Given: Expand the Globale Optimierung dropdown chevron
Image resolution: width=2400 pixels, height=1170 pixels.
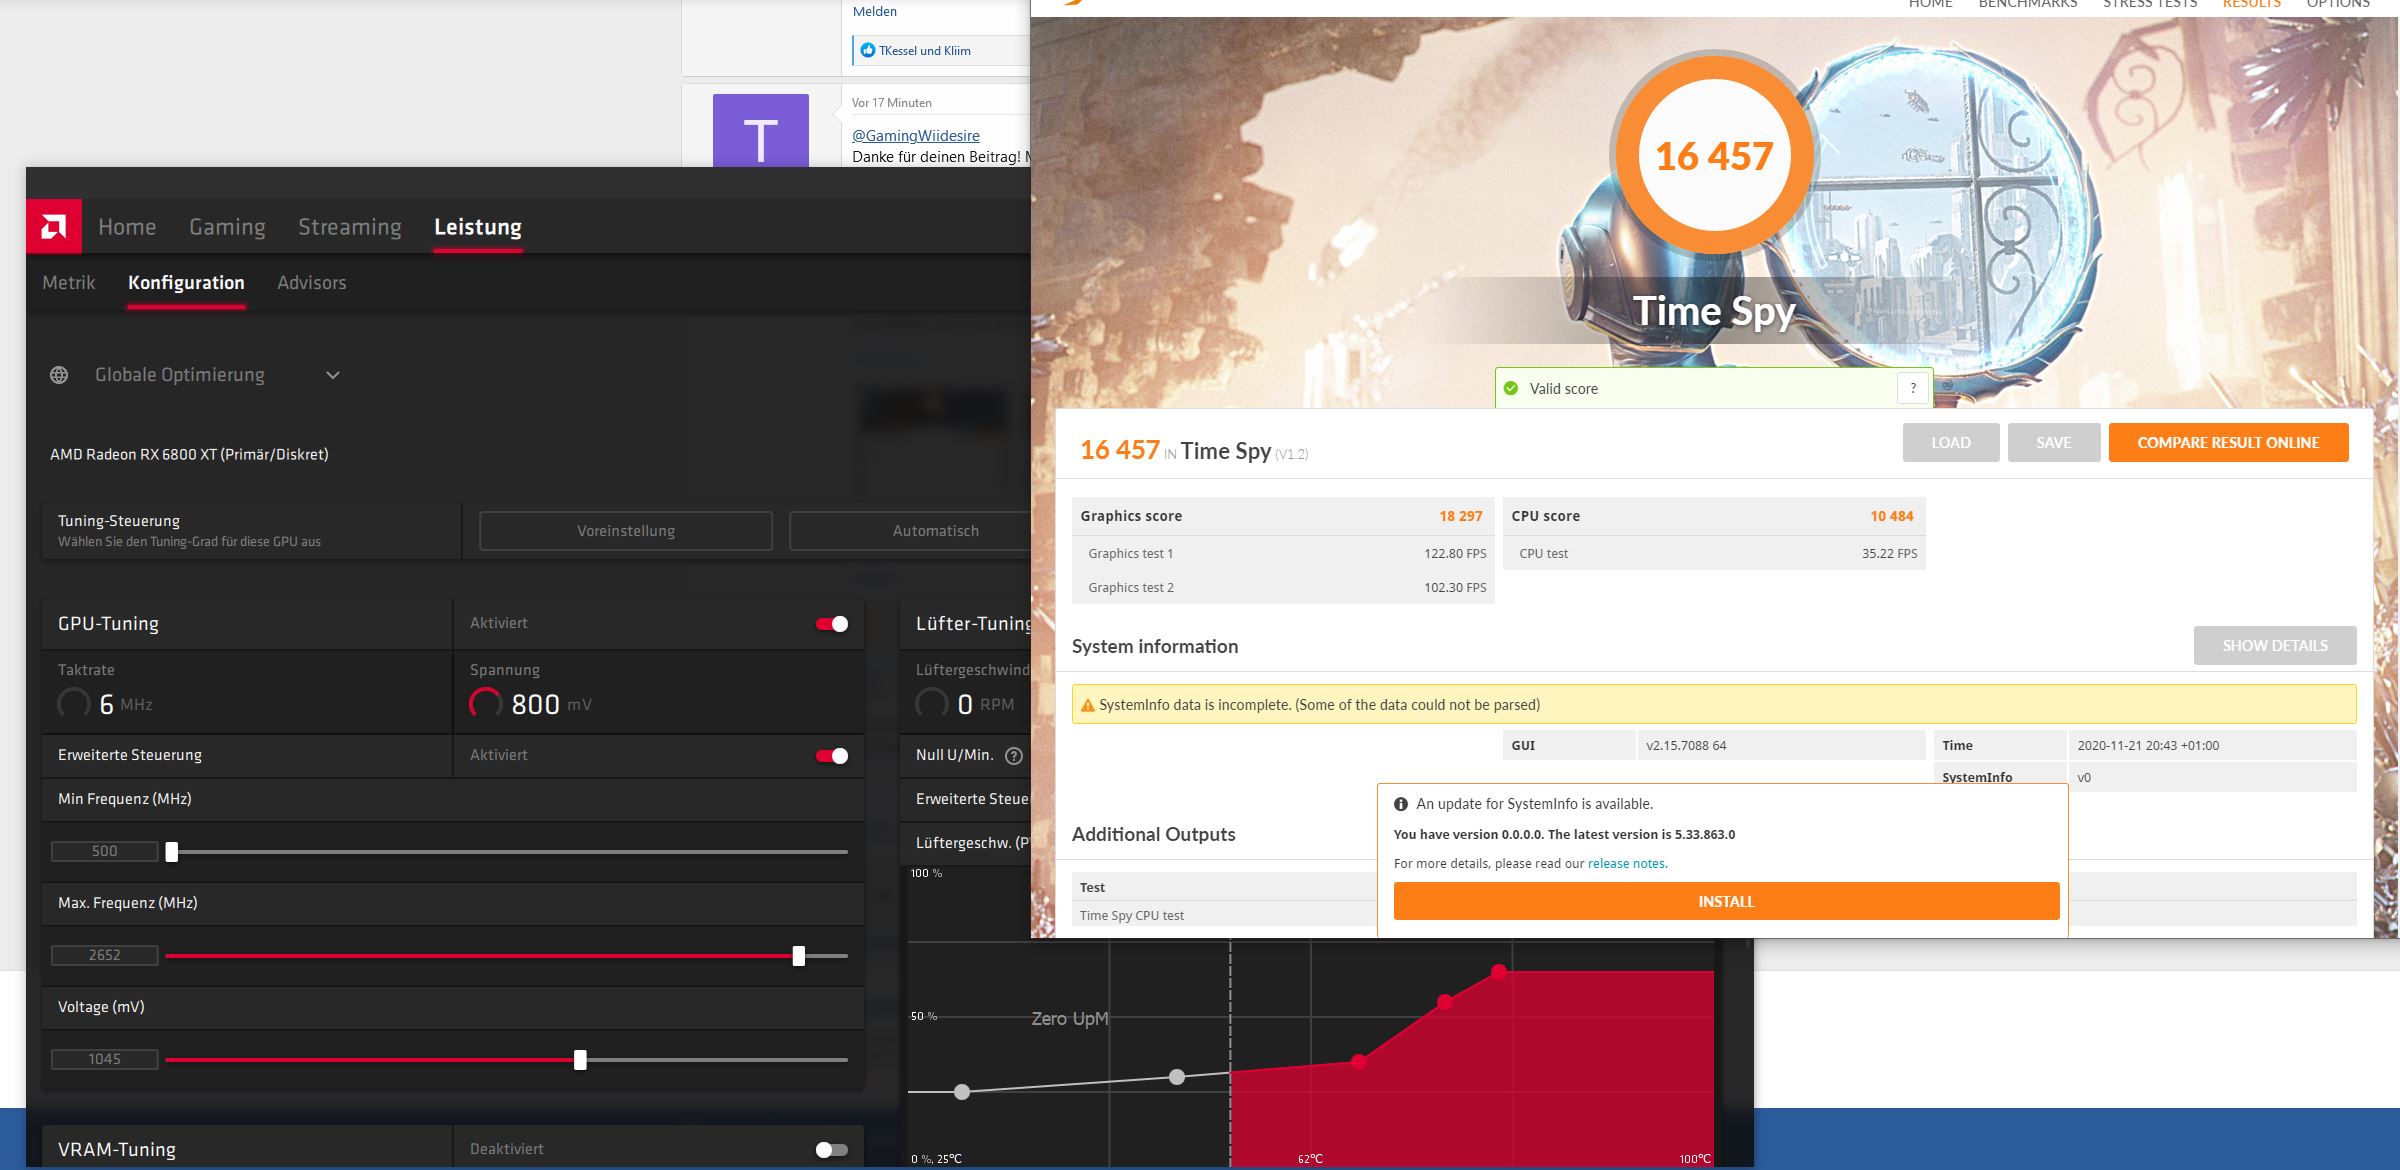Looking at the screenshot, I should pos(333,375).
